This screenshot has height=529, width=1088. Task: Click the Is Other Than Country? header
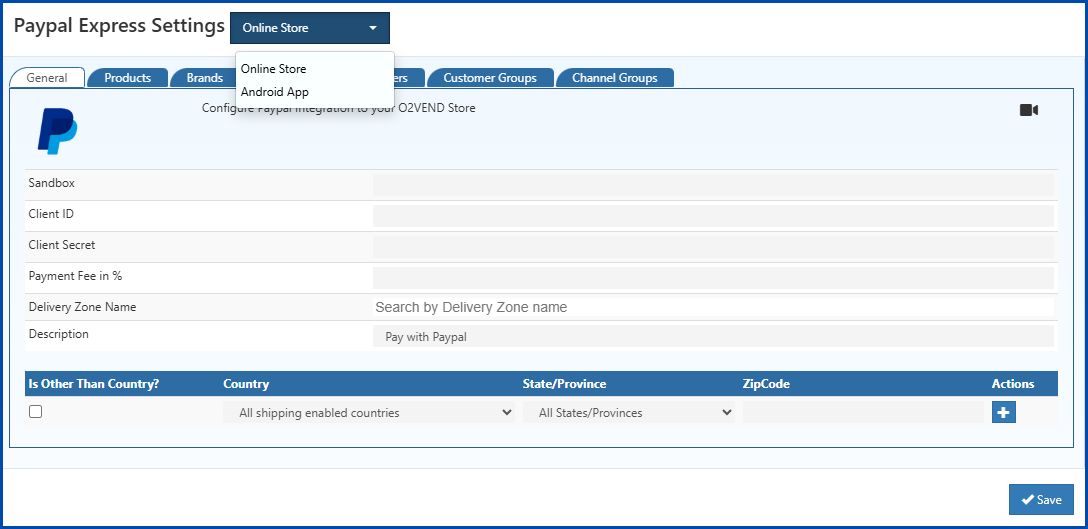(x=94, y=384)
